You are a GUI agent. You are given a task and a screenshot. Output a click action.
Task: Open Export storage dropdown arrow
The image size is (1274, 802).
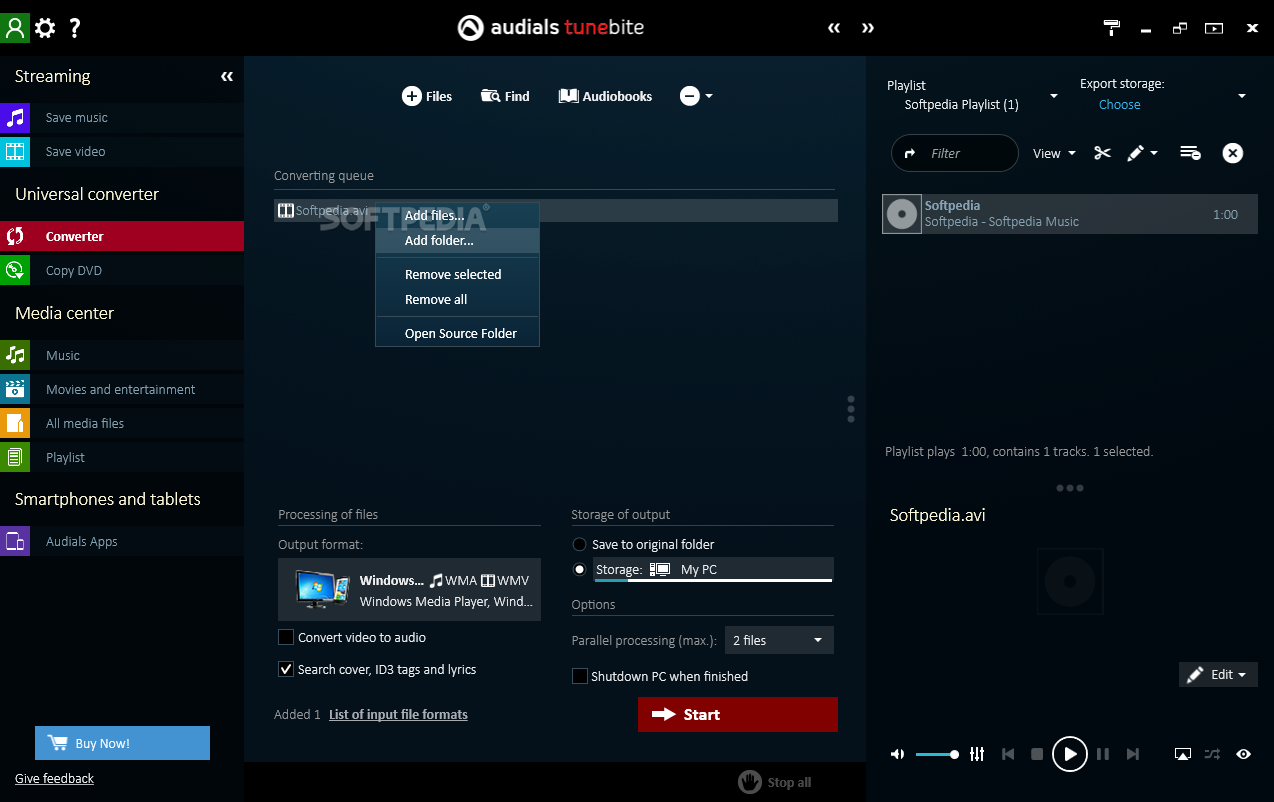(x=1242, y=96)
